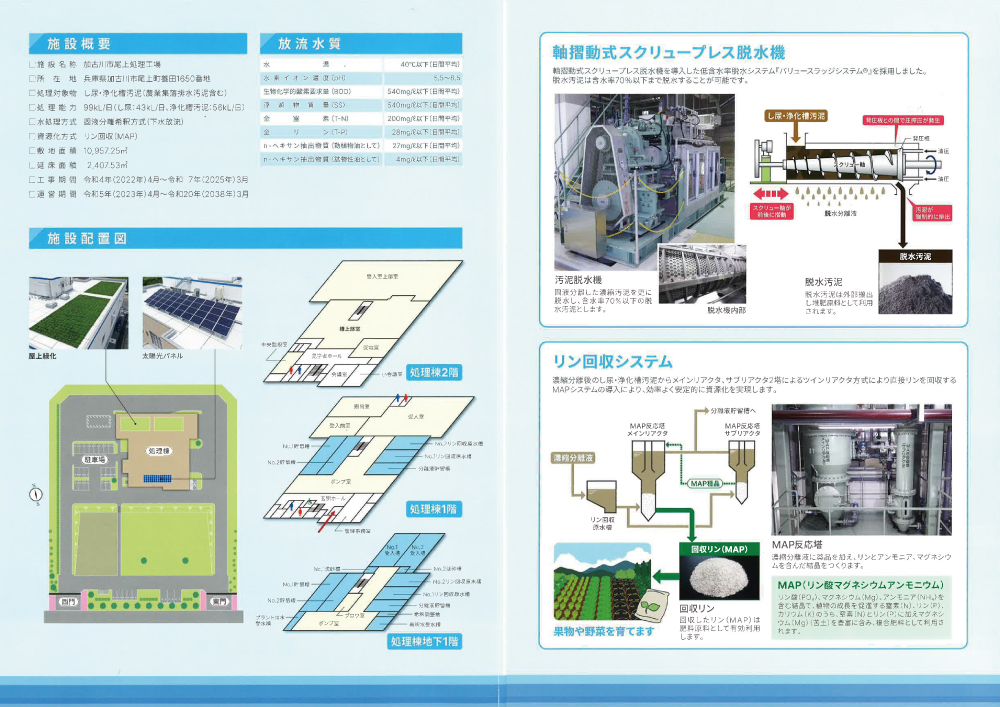Click the し尿・浄化槽汚泥 orange label marker
This screenshot has height=707, width=1000.
795,116
